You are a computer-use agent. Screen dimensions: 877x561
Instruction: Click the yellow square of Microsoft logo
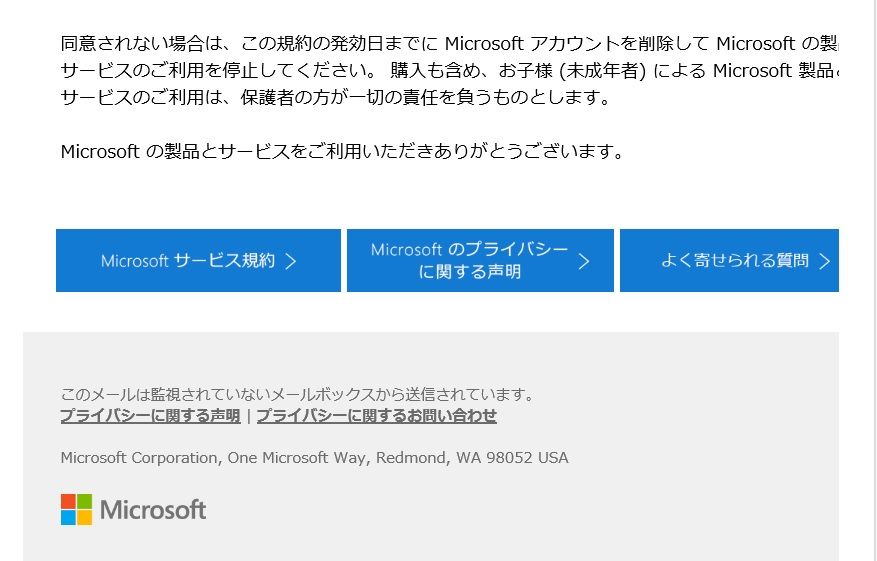84,517
